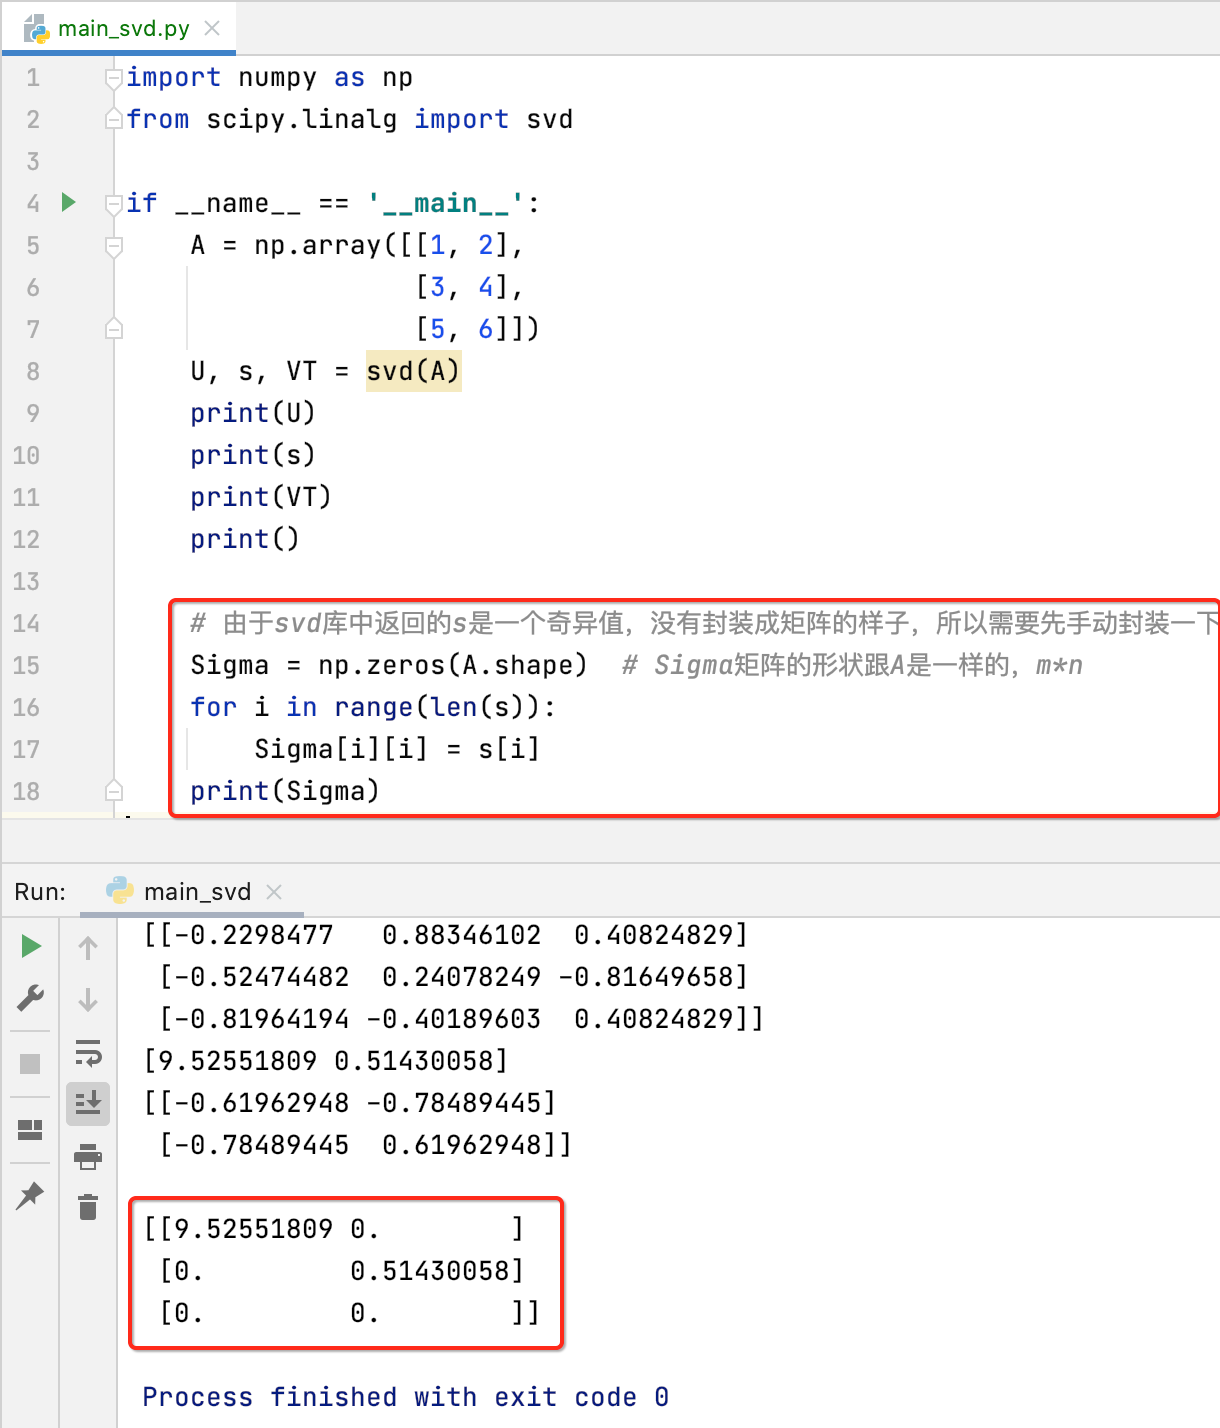
Task: Click the print(Sigma) statement on line 18
Action: point(285,791)
